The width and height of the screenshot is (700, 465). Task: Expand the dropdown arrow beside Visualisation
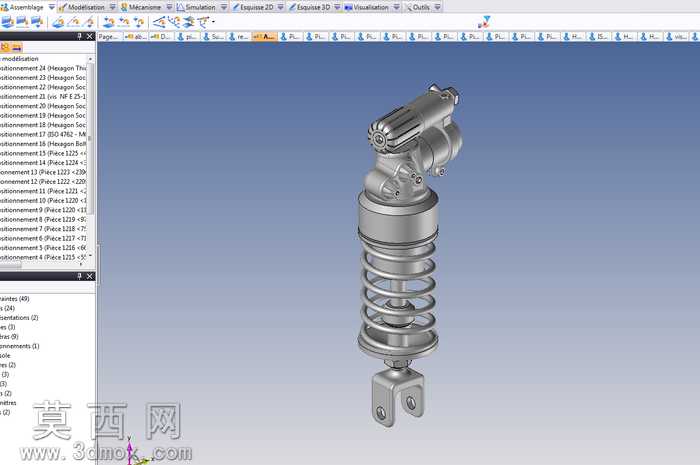point(396,7)
